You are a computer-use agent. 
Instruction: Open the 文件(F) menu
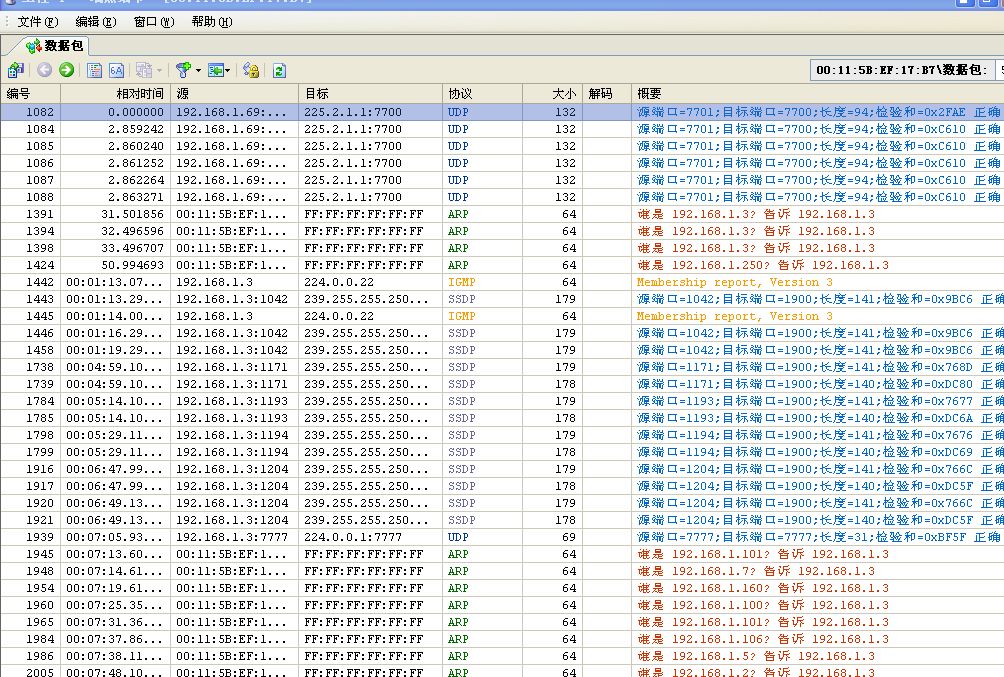[37, 21]
